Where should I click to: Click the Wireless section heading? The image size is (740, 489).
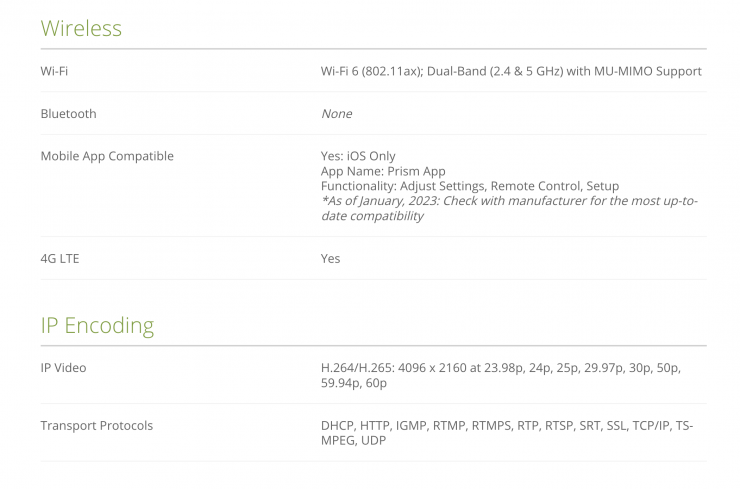coord(81,28)
